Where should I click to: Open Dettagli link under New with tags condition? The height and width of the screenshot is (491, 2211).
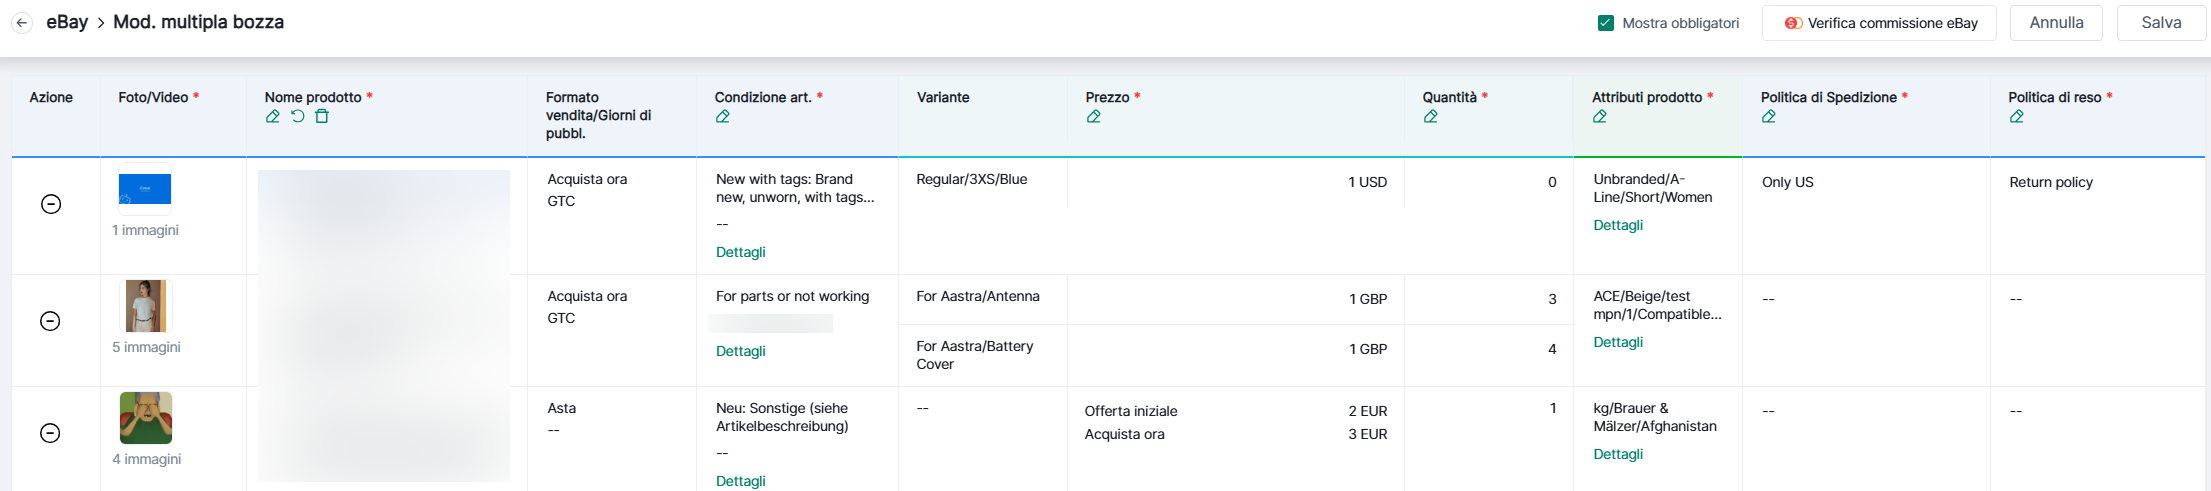coord(741,252)
